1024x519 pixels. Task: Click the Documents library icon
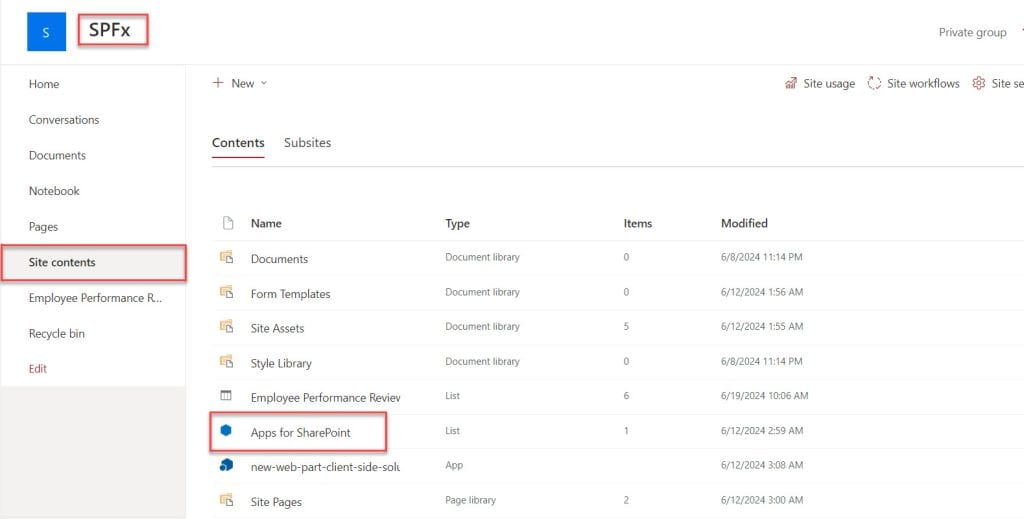(227, 257)
